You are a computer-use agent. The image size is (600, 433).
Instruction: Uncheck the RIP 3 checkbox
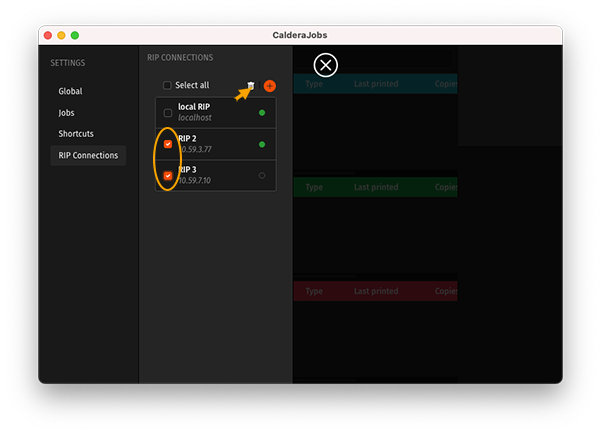tap(168, 176)
